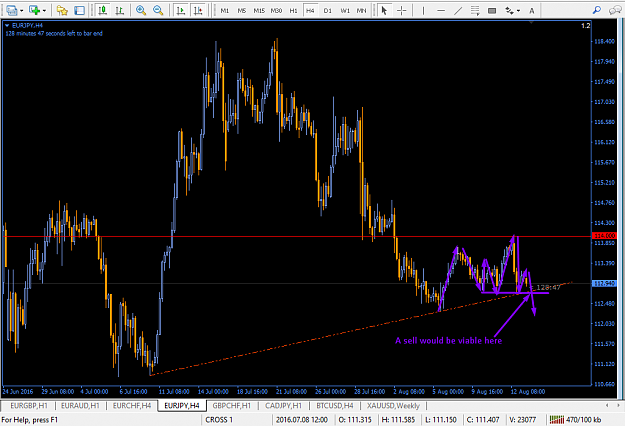The image size is (625, 426).
Task: Select the rectangle shape tool
Action: [492, 10]
